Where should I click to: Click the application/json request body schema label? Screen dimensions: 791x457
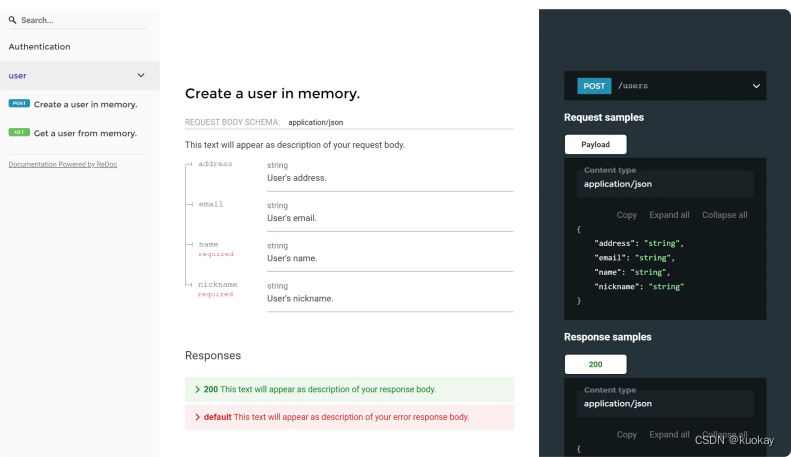(x=316, y=122)
